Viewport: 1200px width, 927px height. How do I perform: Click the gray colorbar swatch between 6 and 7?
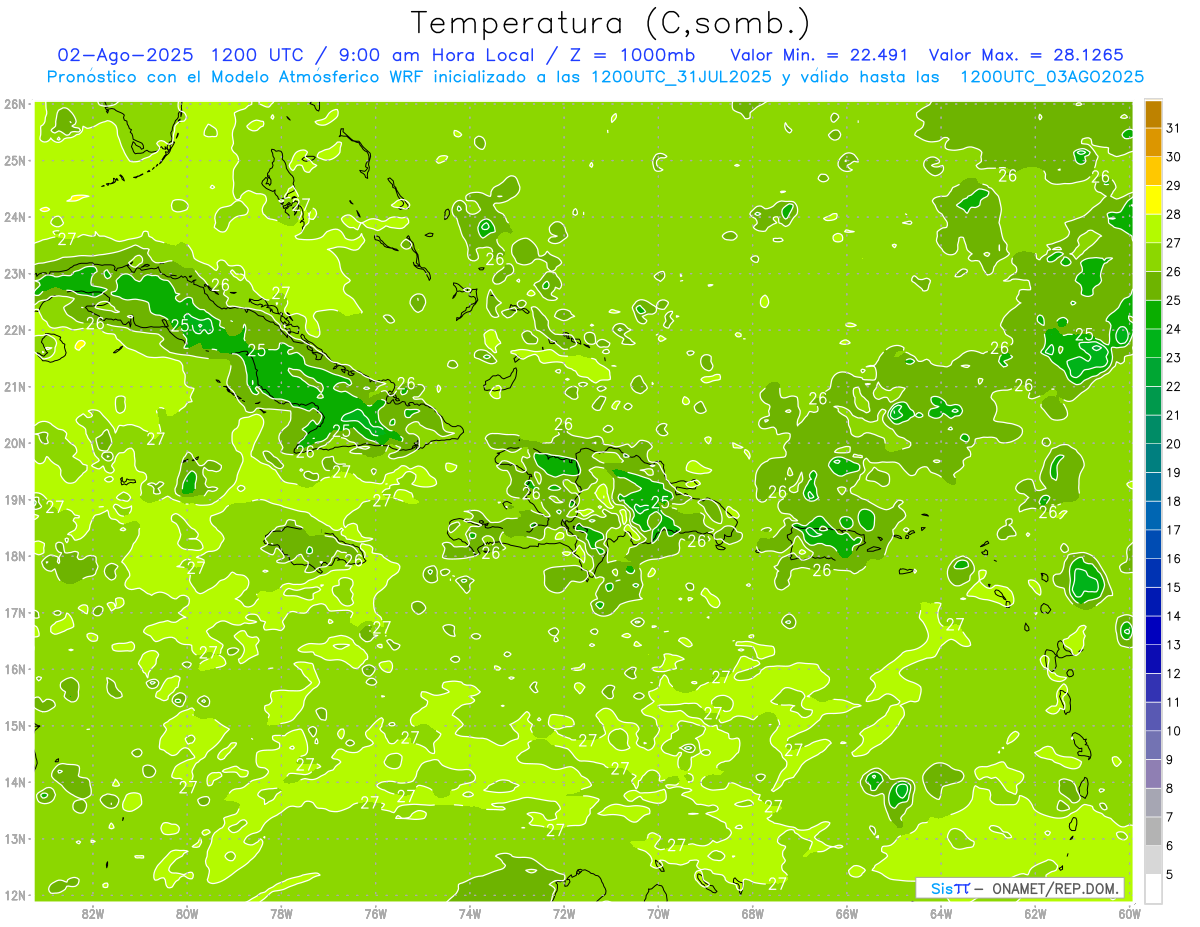1153,831
